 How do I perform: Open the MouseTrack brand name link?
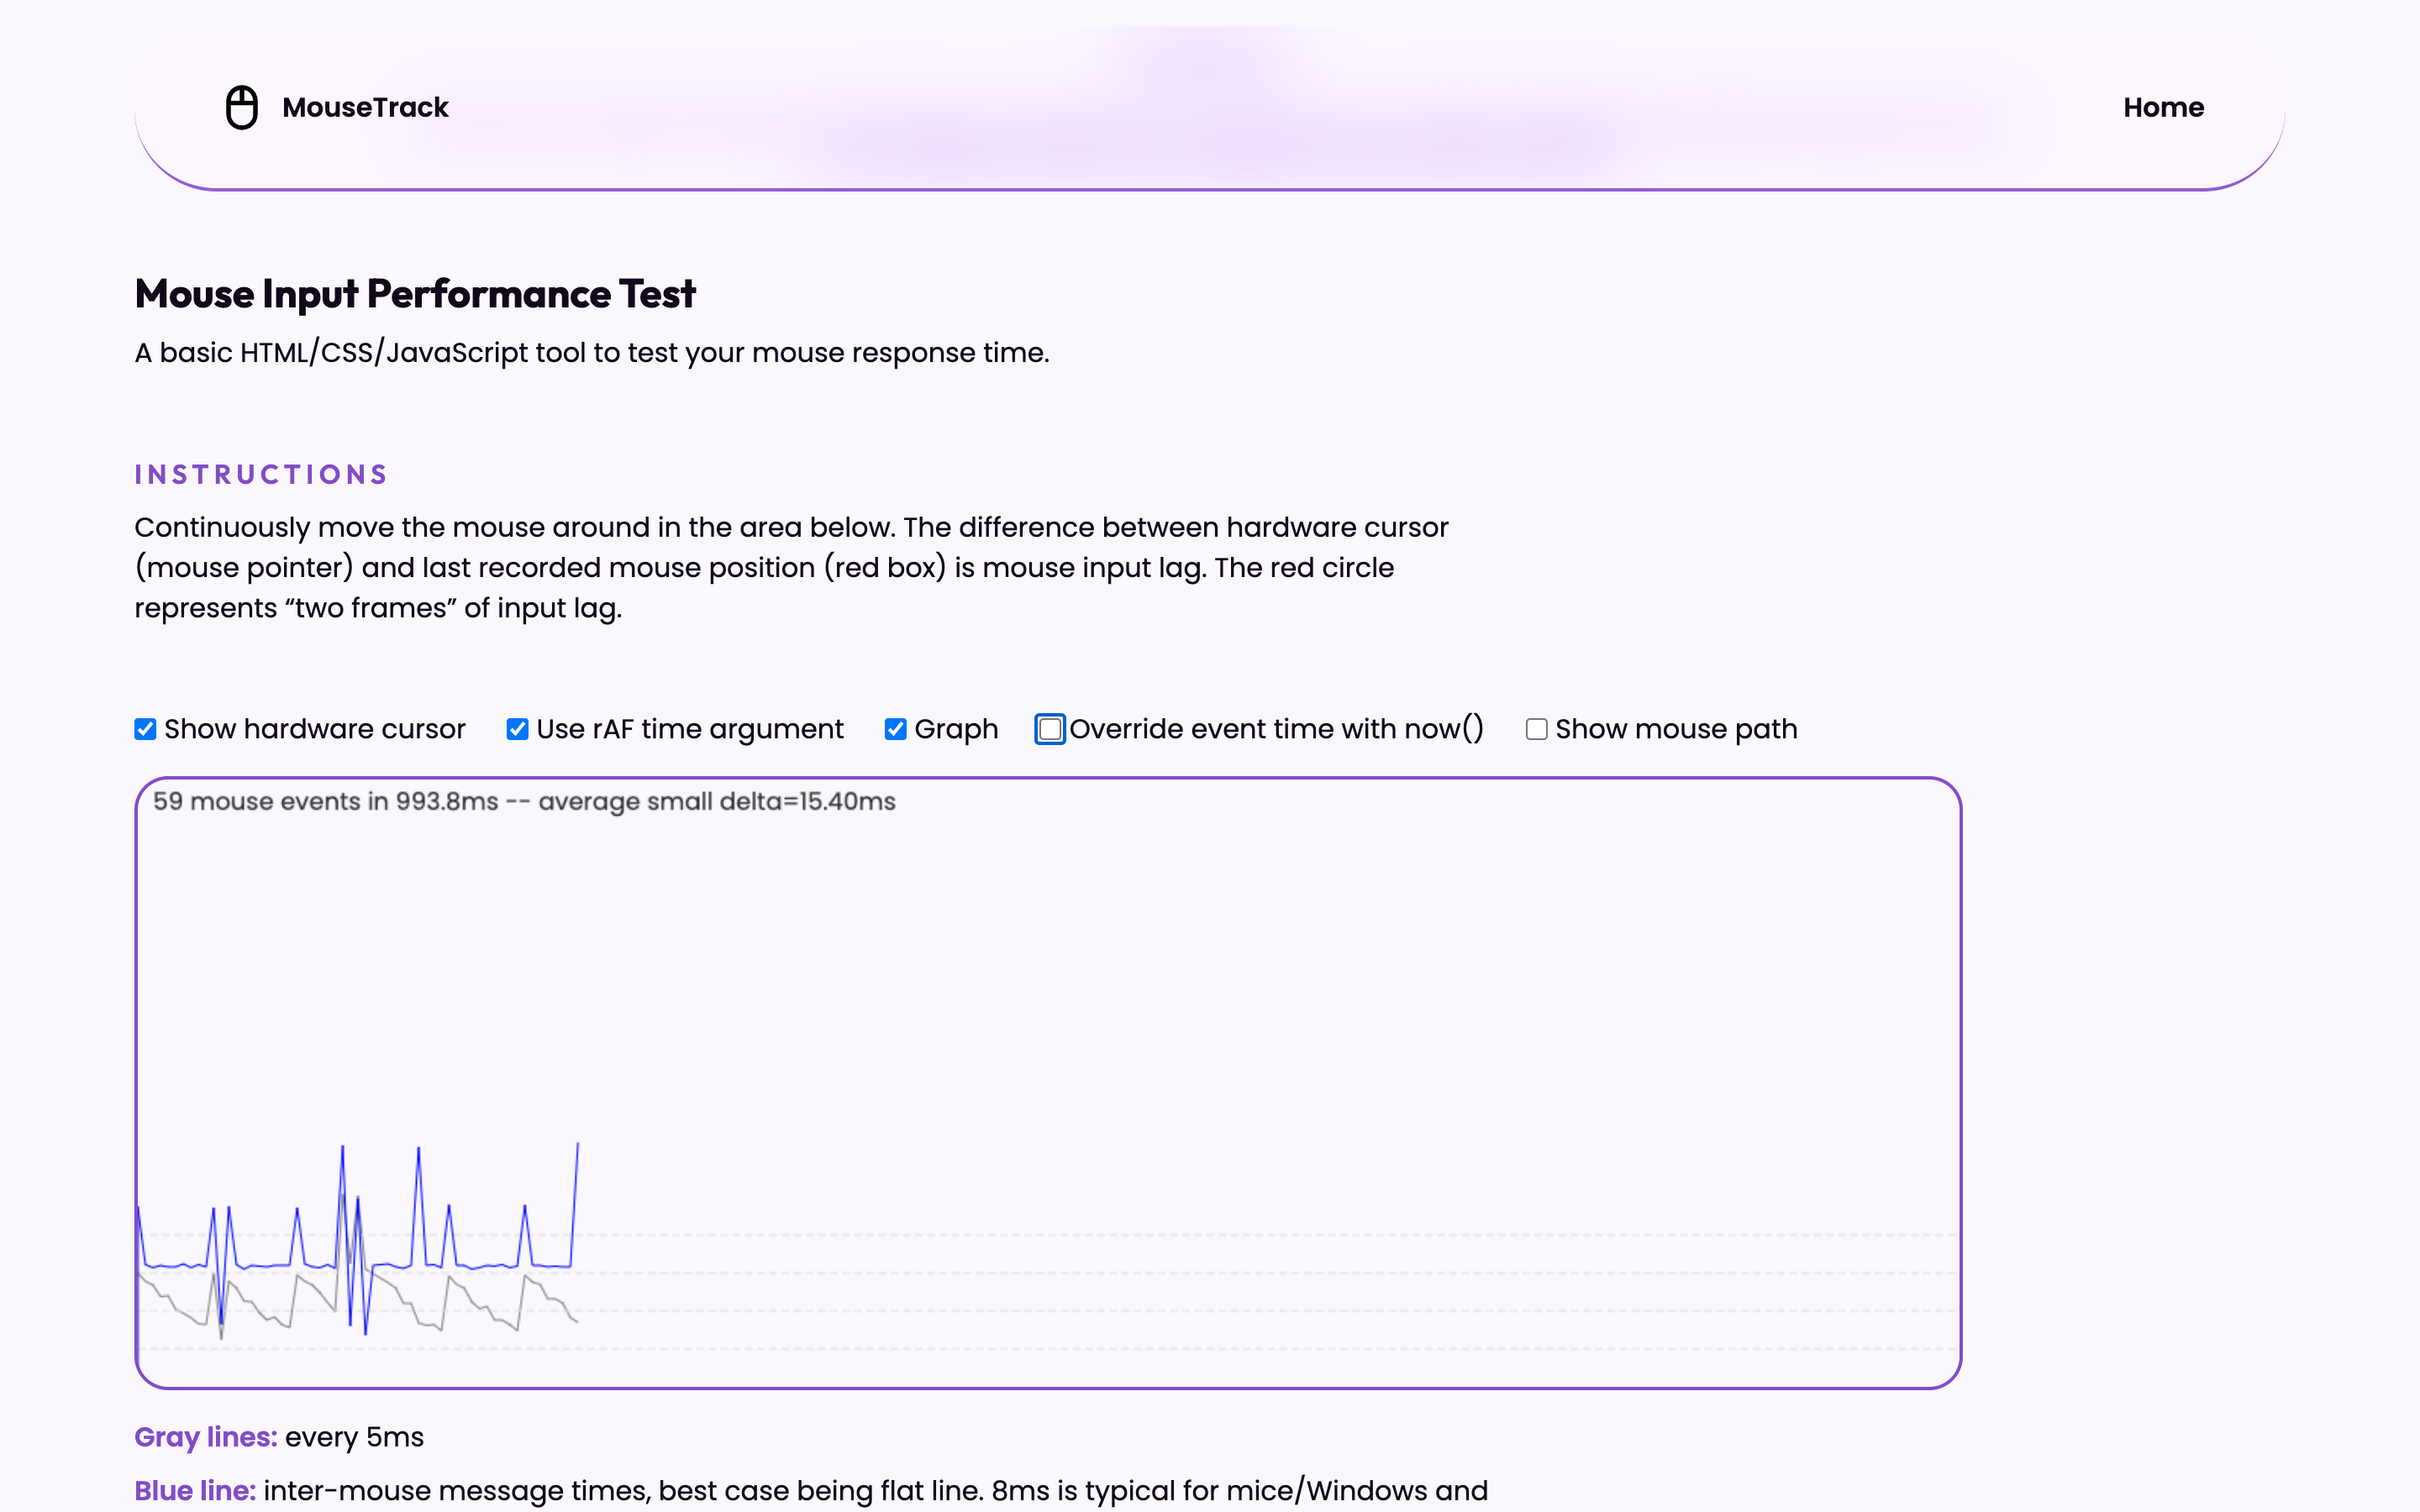[365, 107]
